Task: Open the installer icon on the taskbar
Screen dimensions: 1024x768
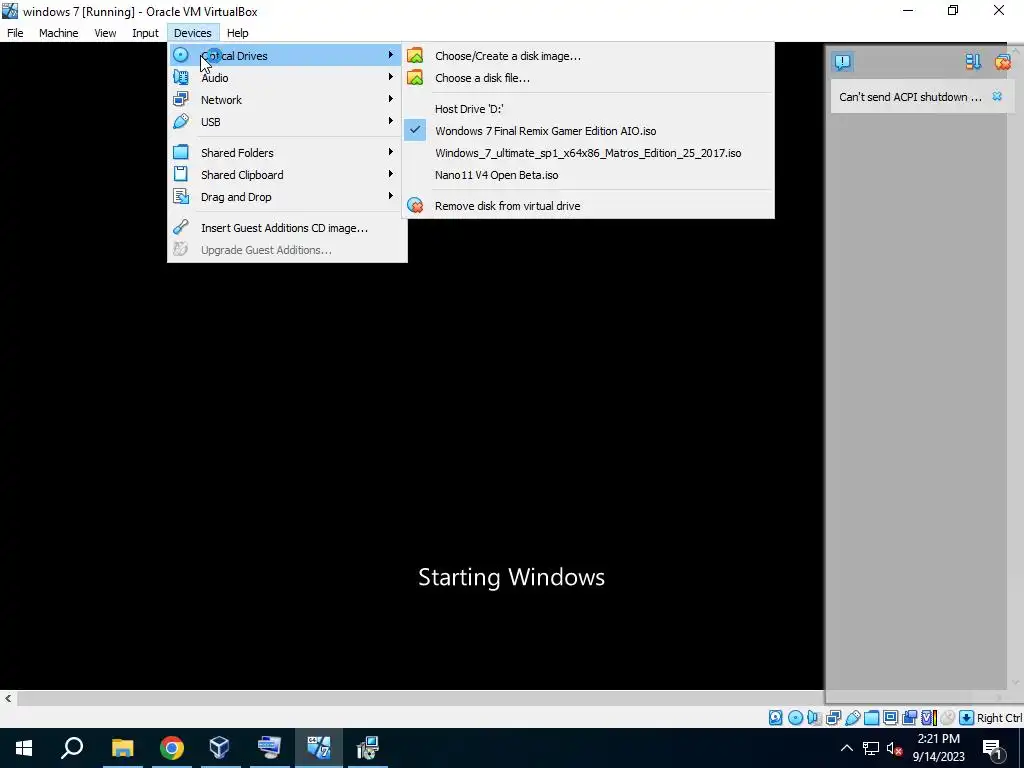Action: (367, 748)
